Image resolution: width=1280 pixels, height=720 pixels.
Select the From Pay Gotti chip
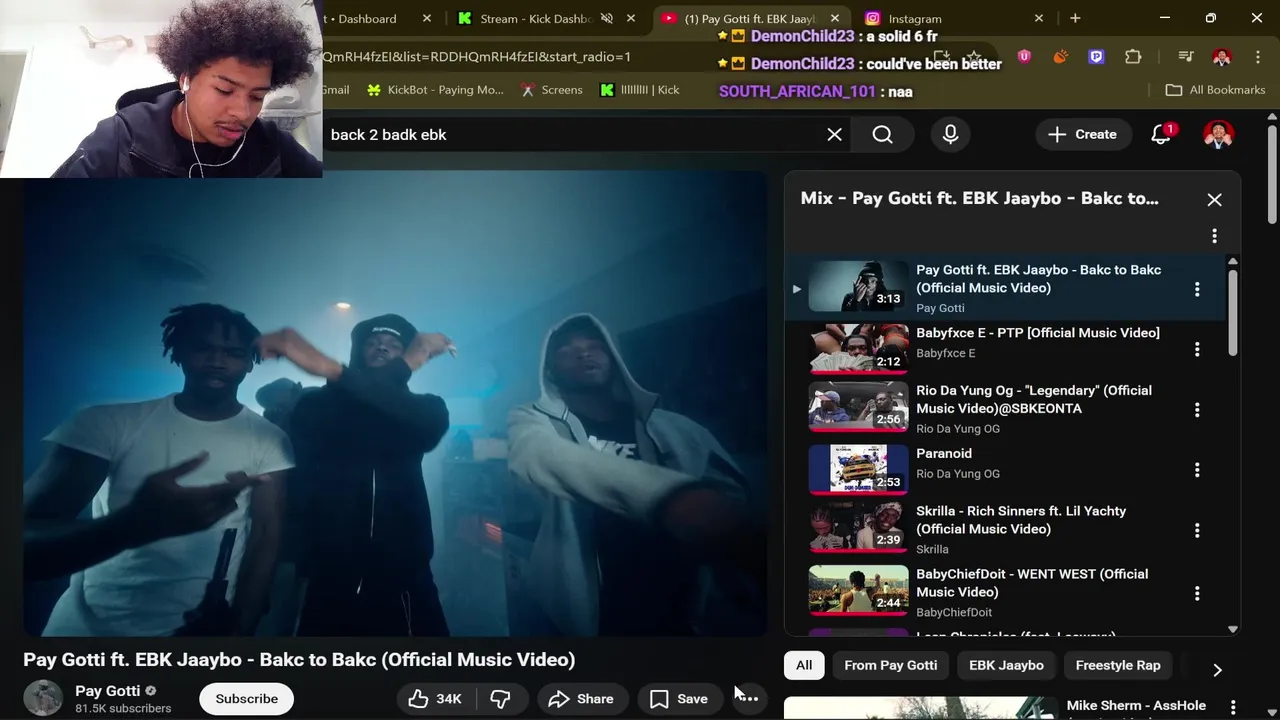point(890,665)
